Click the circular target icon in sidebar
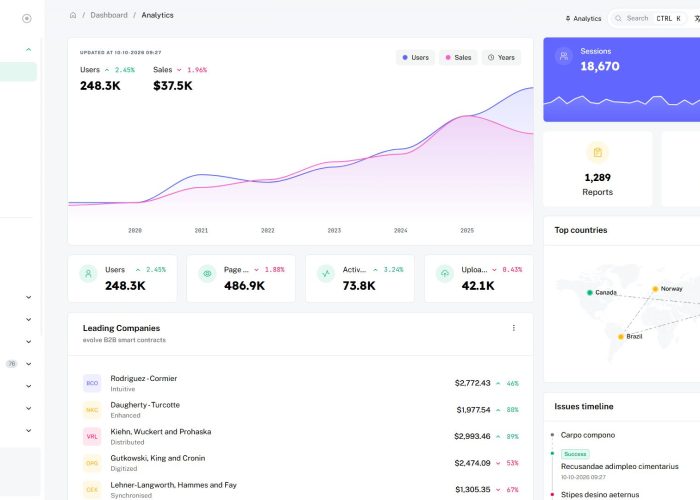Image resolution: width=700 pixels, height=500 pixels. coord(27,18)
